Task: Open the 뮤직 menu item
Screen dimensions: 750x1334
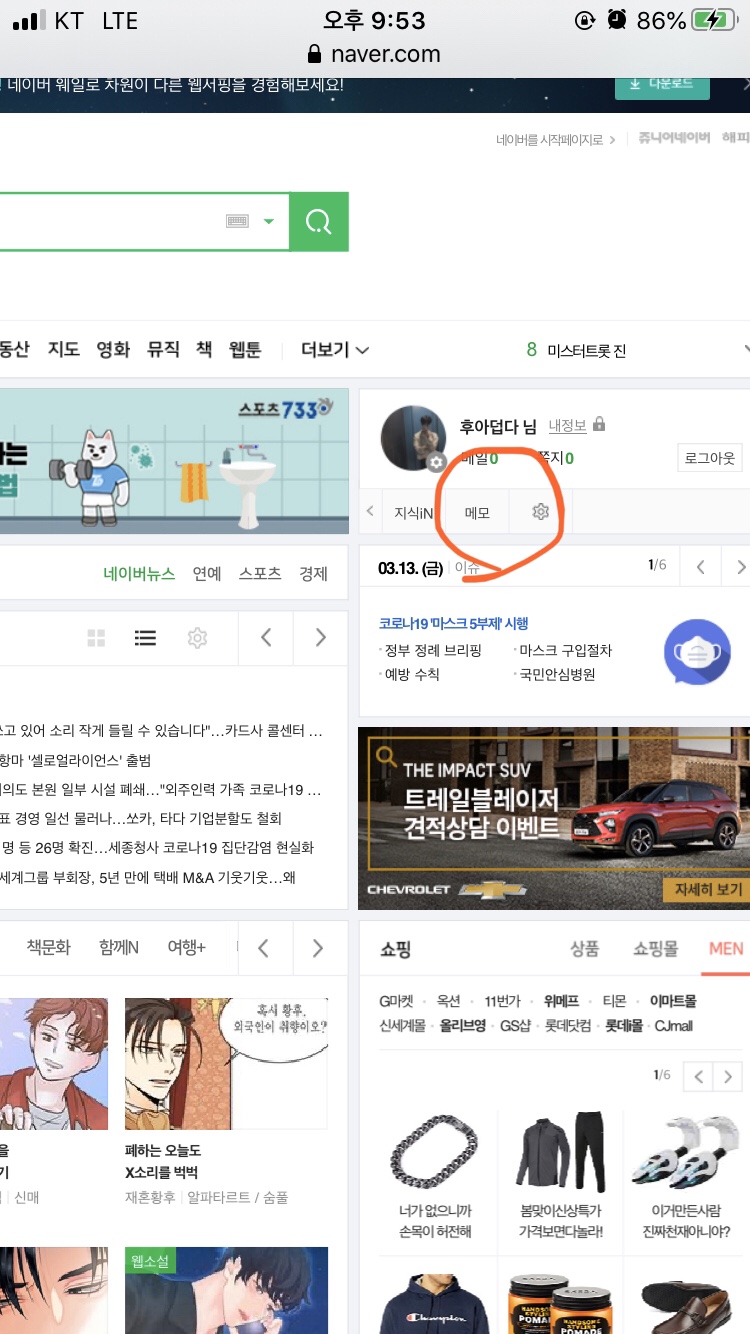Action: click(163, 350)
